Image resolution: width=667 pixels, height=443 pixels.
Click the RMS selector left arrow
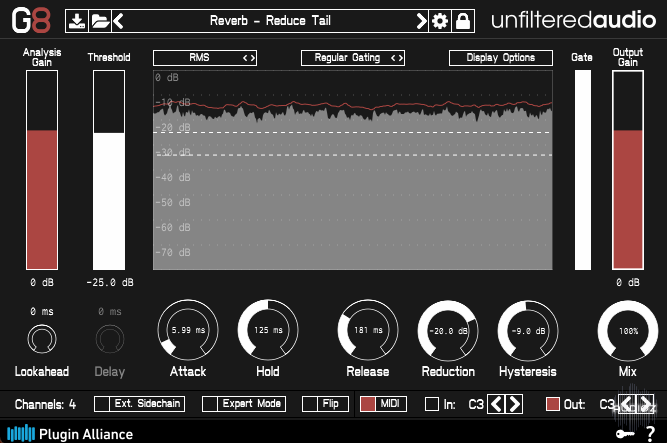click(x=245, y=58)
